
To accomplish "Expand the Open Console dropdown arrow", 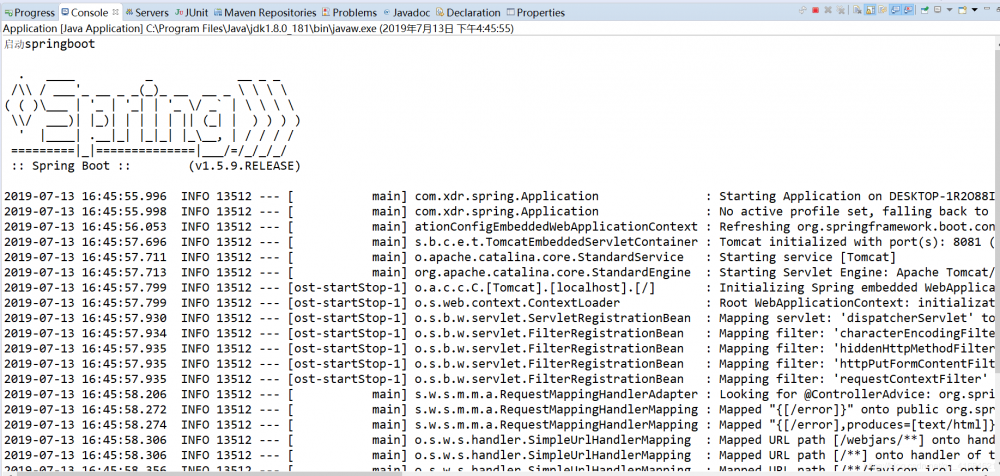I will (974, 10).
